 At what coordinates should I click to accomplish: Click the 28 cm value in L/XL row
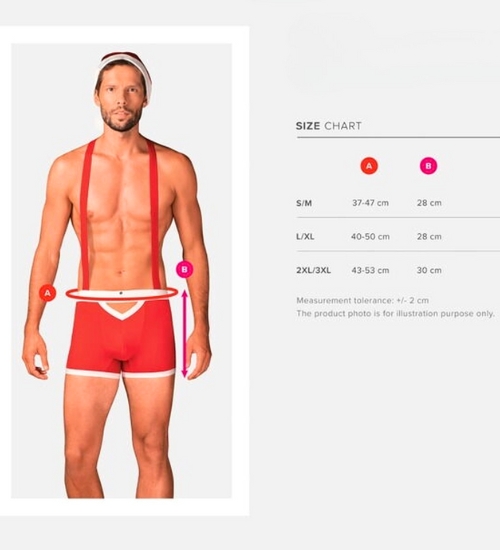coord(429,237)
